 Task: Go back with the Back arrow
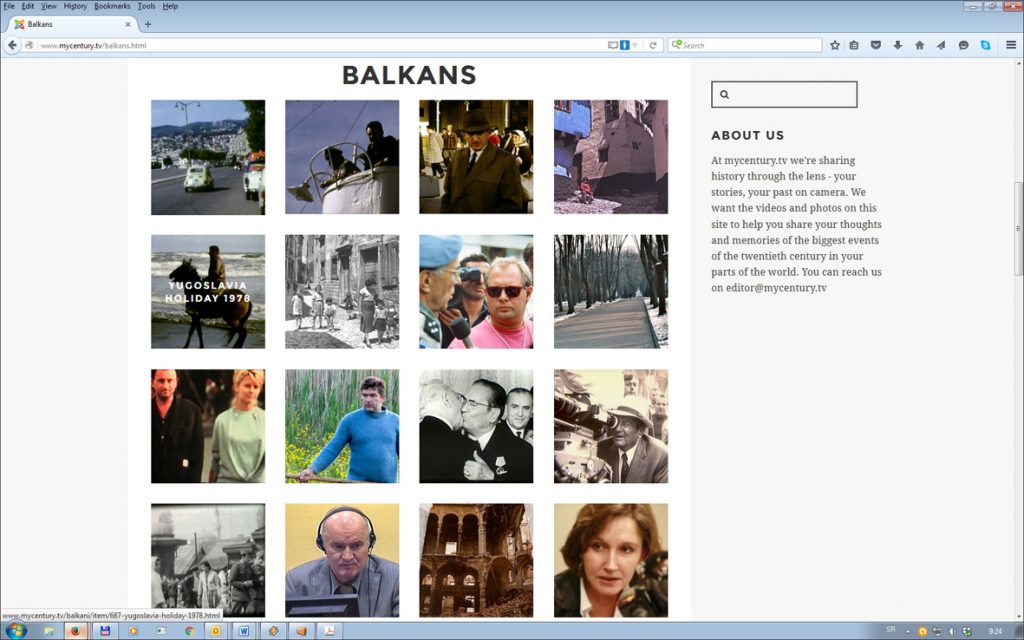(13, 45)
